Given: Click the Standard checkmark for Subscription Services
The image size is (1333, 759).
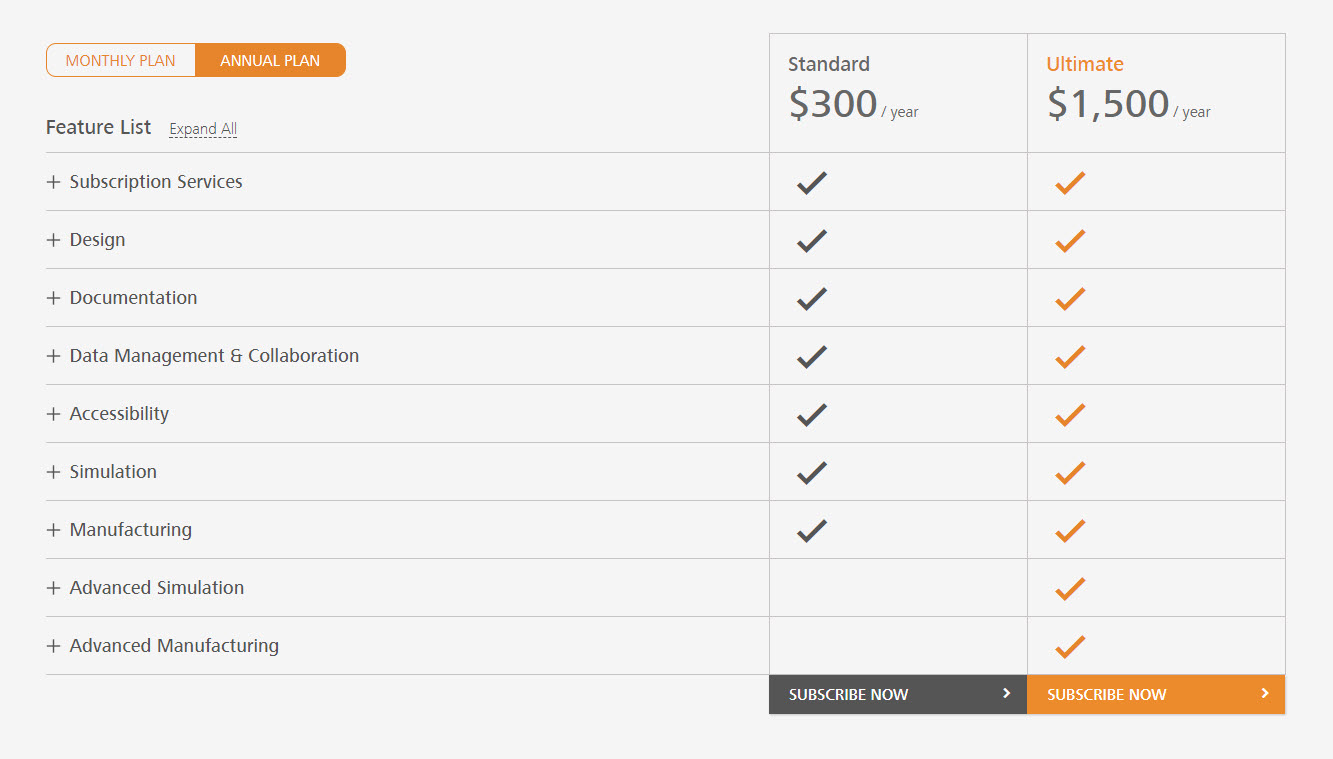Looking at the screenshot, I should tap(812, 182).
